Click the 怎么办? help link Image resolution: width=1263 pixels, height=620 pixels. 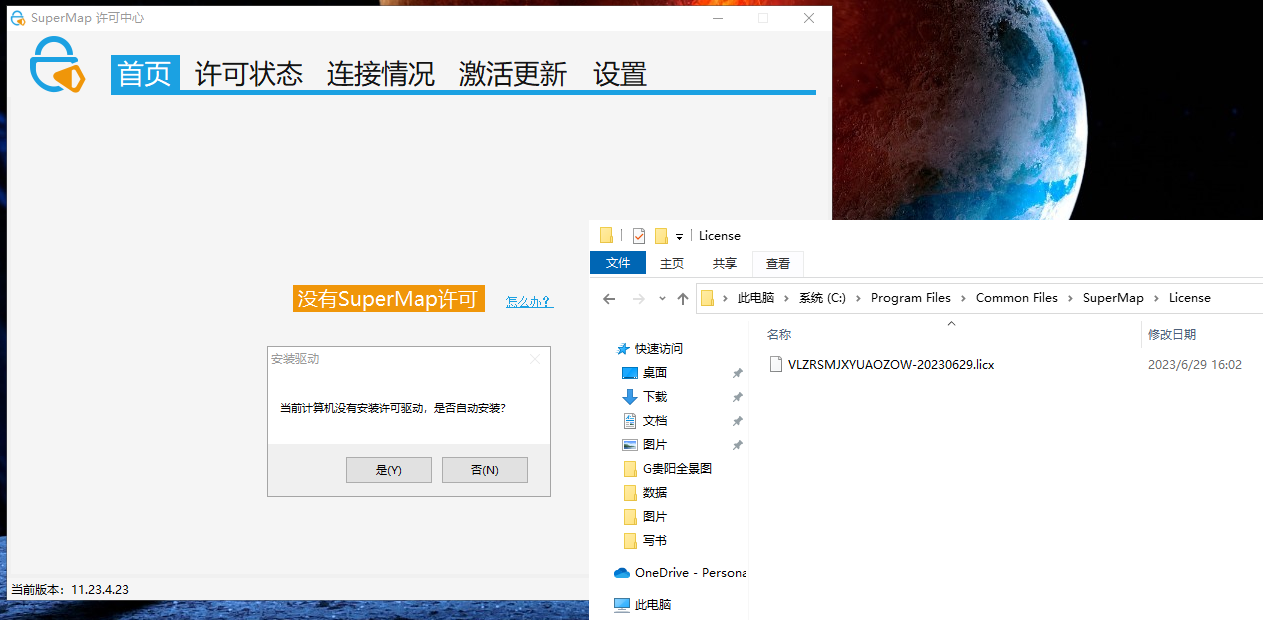[529, 301]
